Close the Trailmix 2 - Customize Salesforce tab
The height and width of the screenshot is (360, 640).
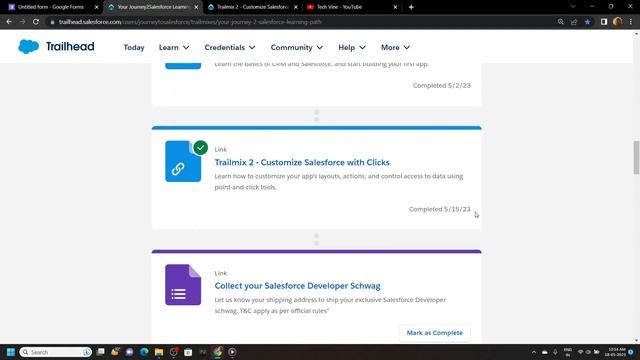[296, 7]
